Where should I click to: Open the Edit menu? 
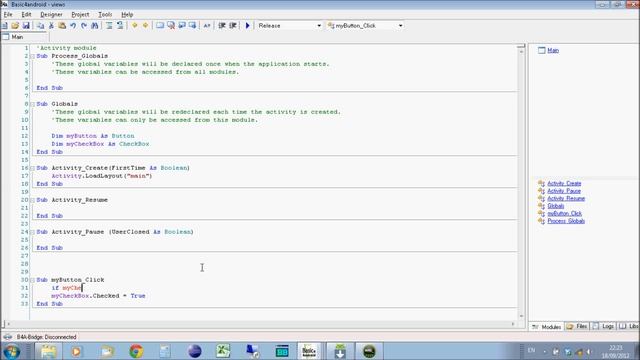point(26,14)
